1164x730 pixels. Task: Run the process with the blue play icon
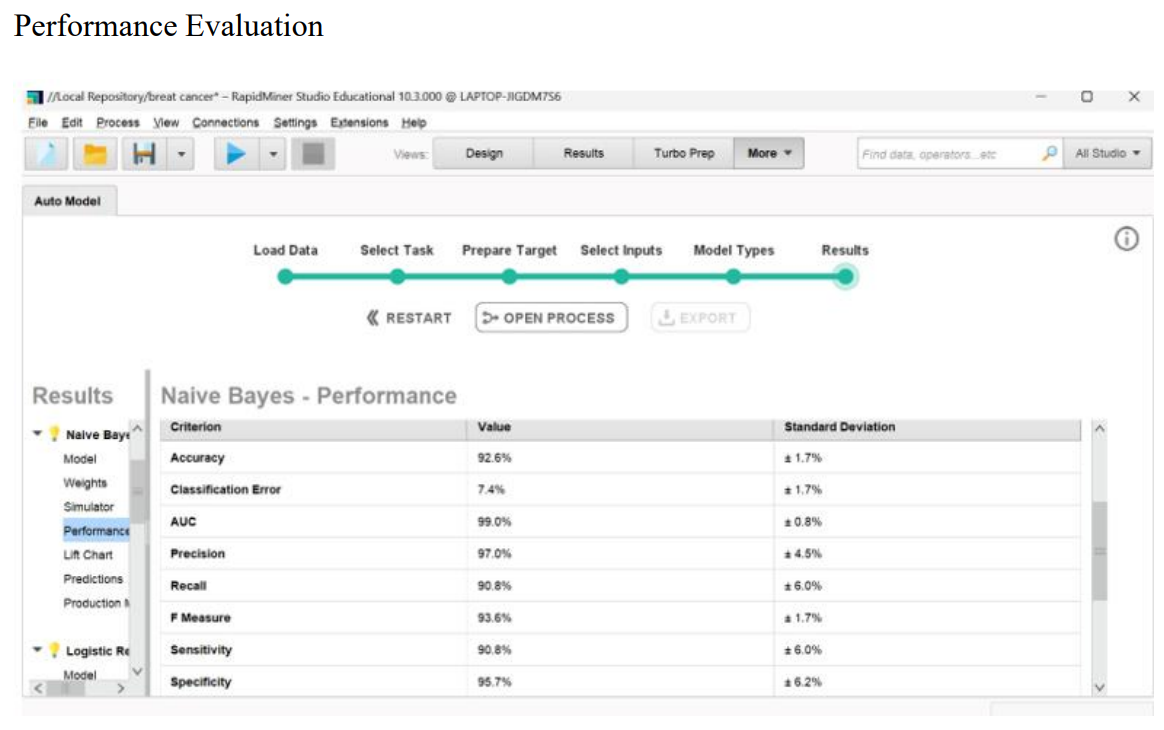tap(236, 154)
